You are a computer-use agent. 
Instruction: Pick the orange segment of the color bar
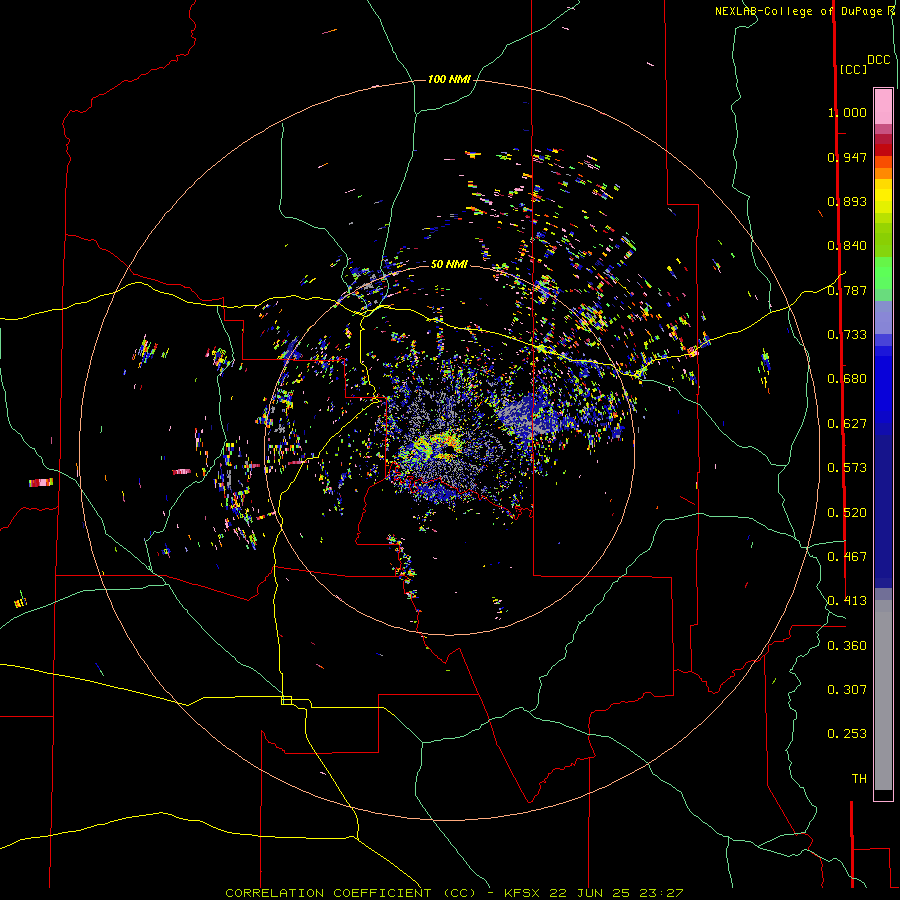pyautogui.click(x=883, y=168)
